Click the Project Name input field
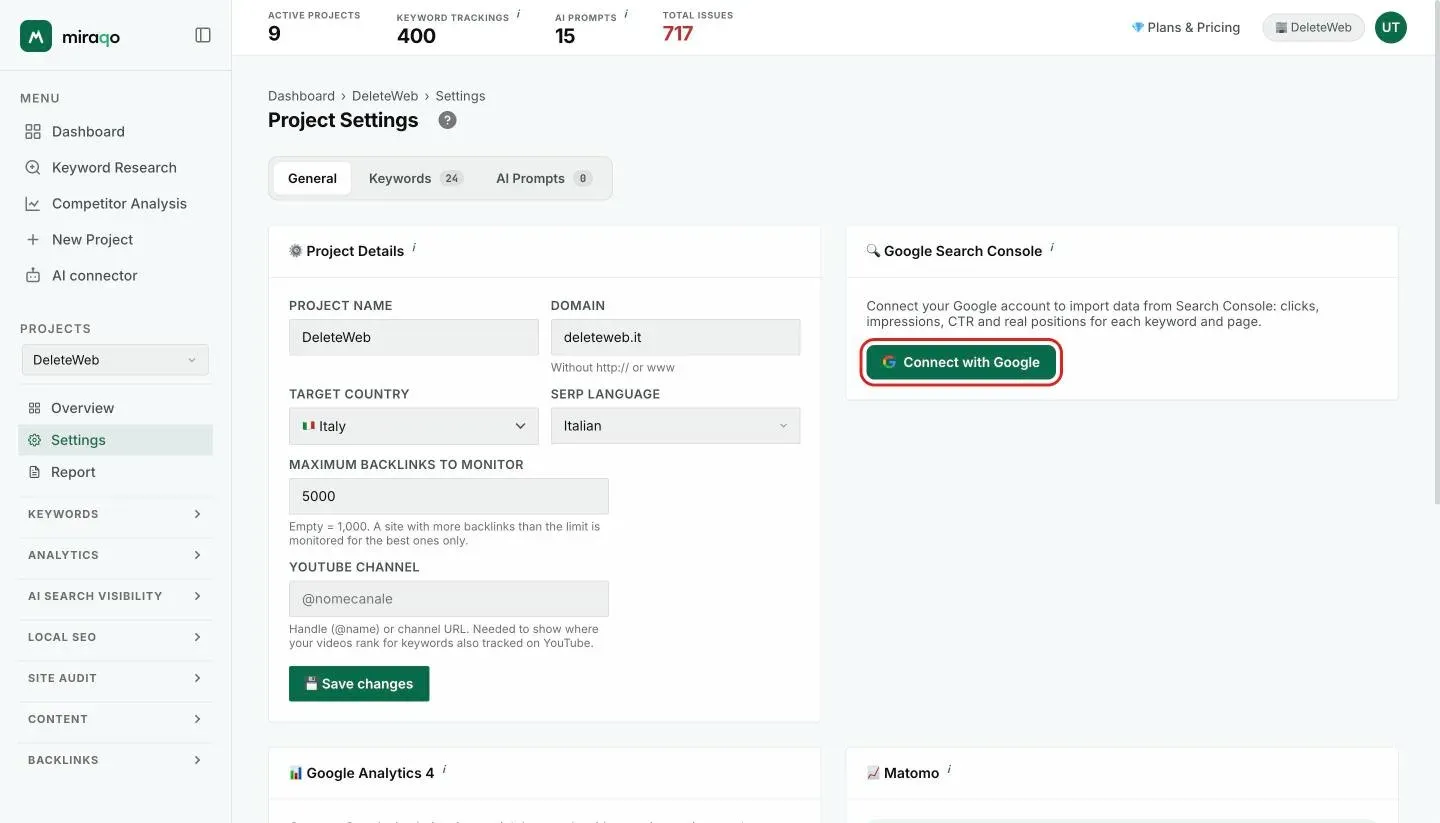 tap(414, 337)
